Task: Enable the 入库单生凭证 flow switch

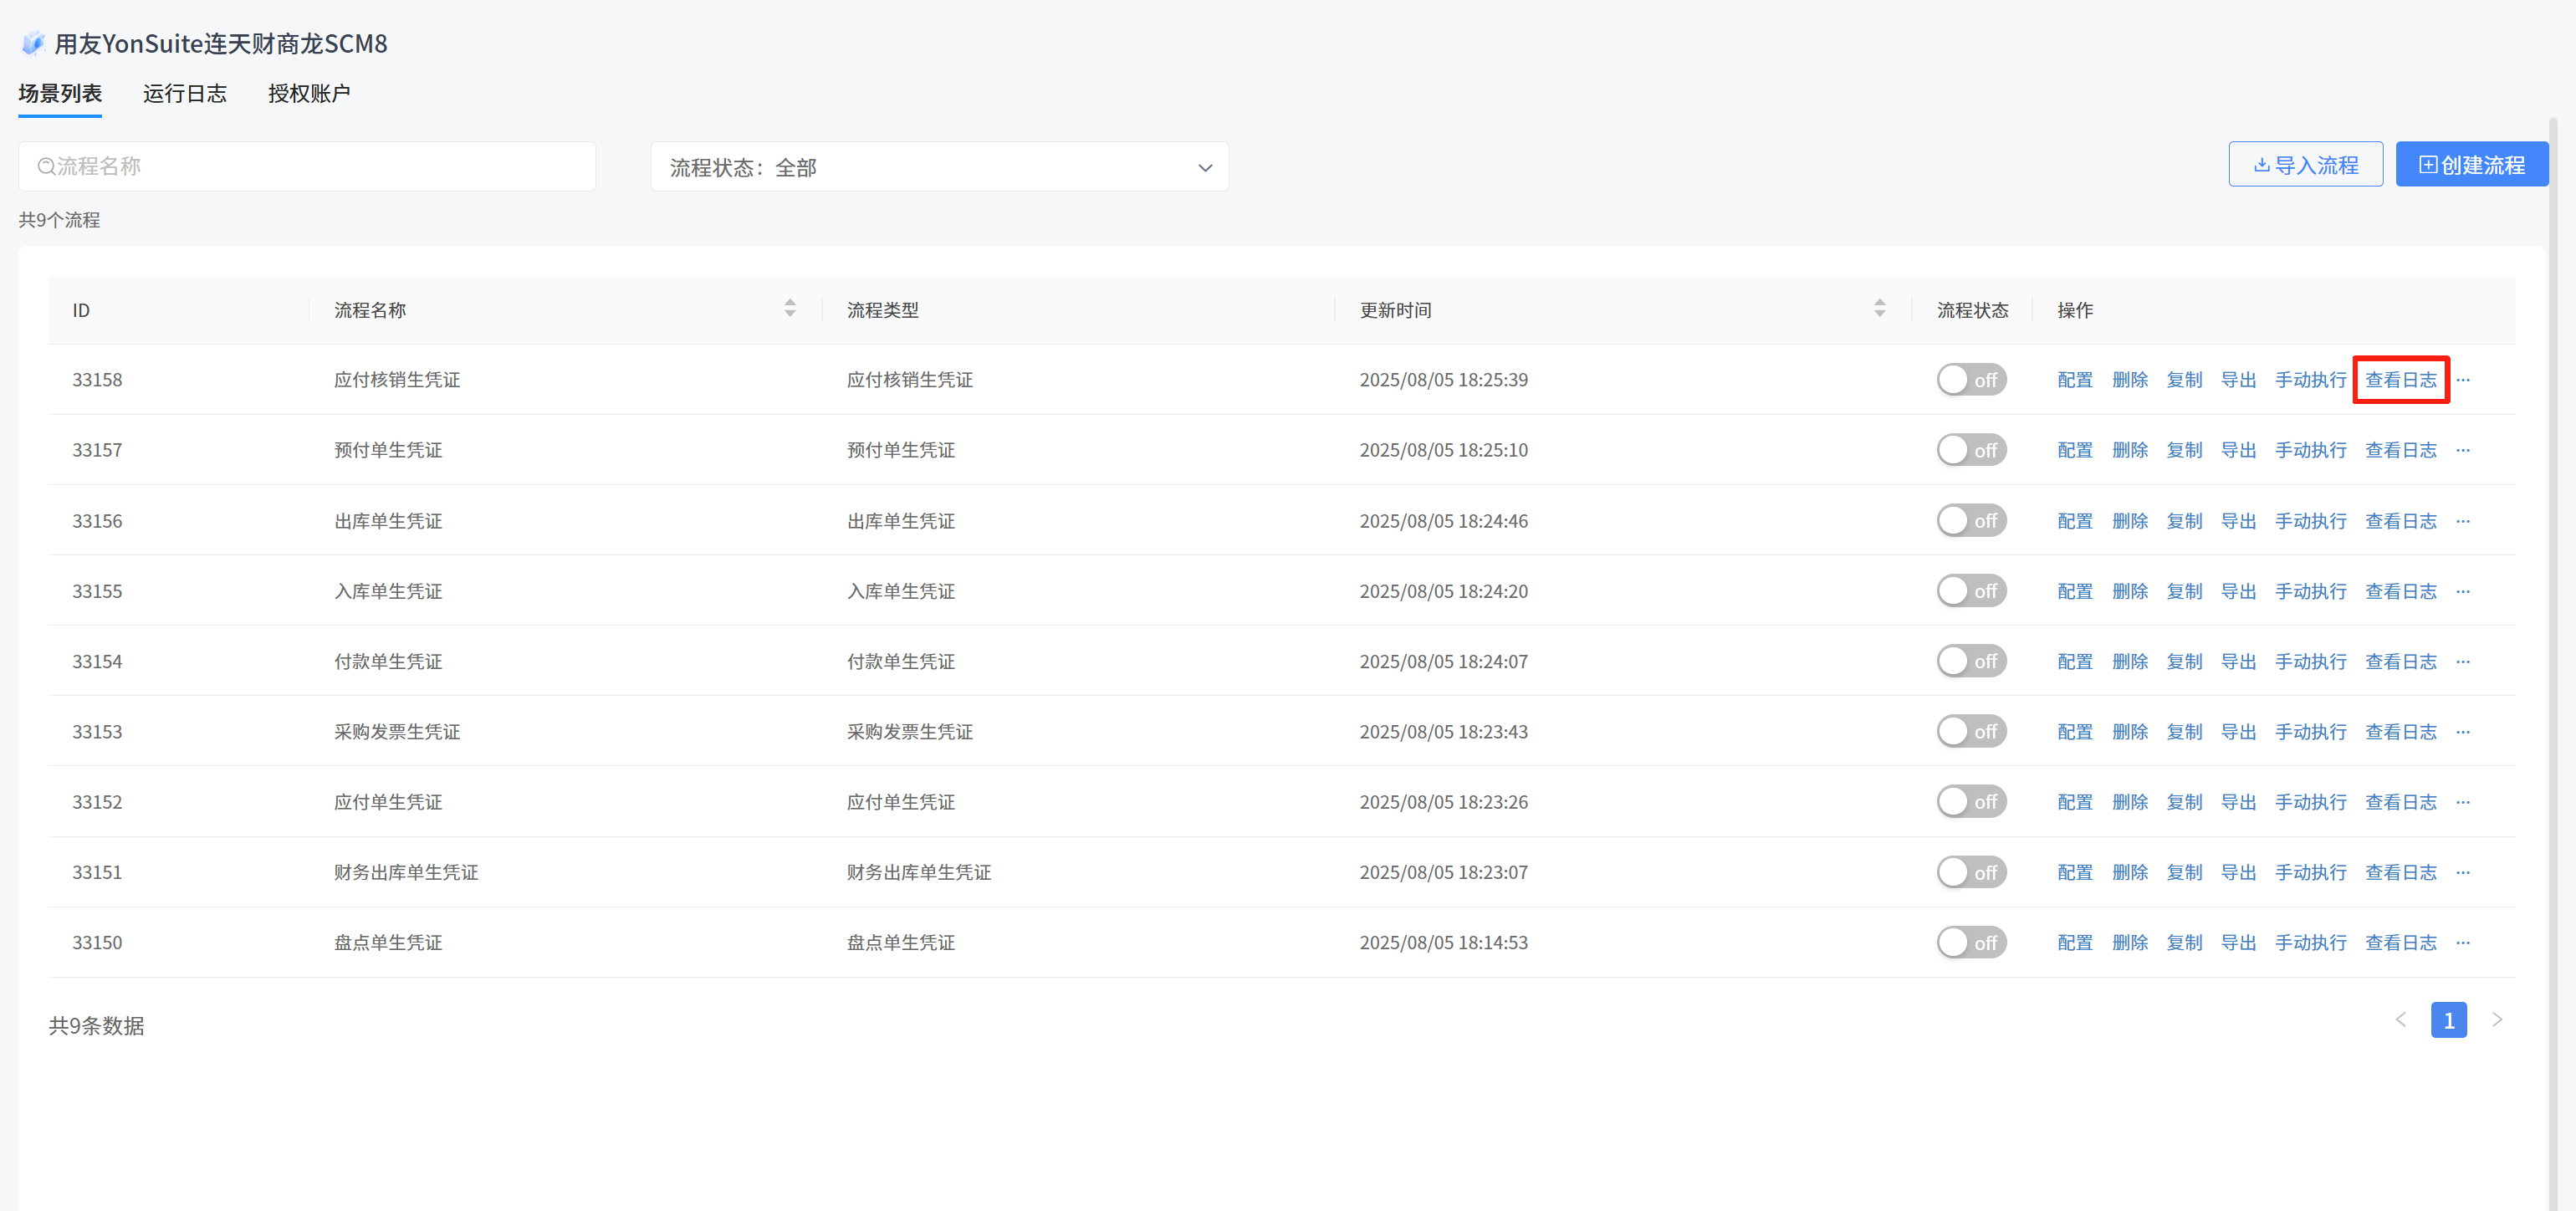Action: pyautogui.click(x=1971, y=591)
